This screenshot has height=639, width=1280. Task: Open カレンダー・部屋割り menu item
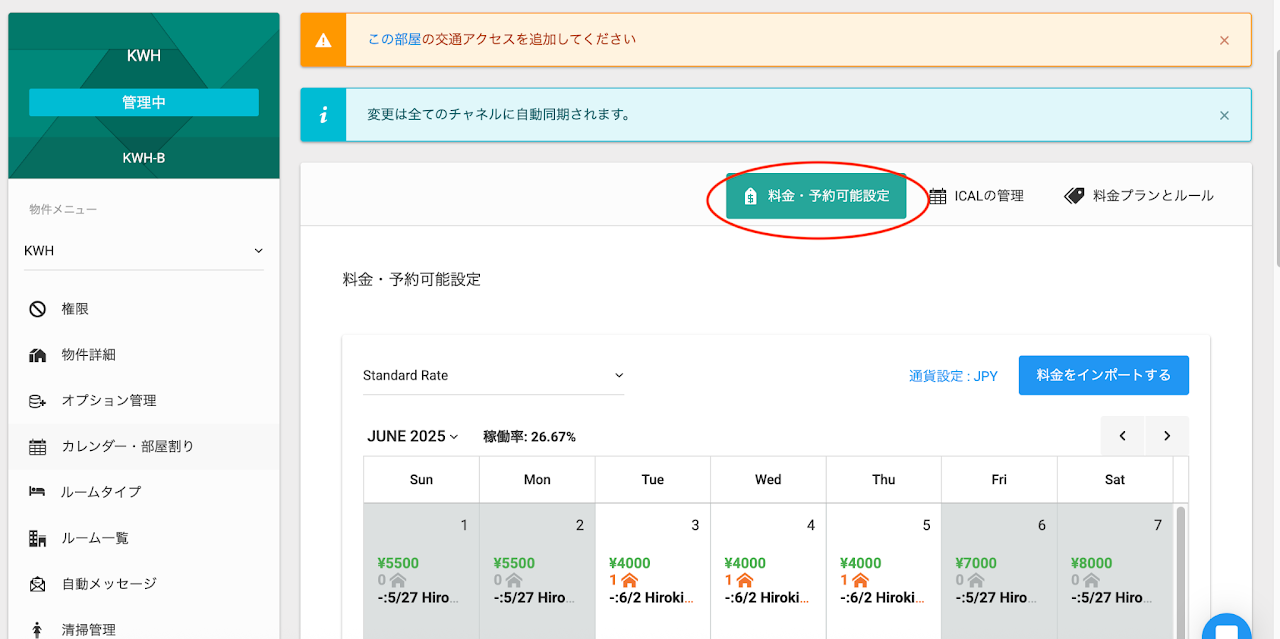point(127,447)
